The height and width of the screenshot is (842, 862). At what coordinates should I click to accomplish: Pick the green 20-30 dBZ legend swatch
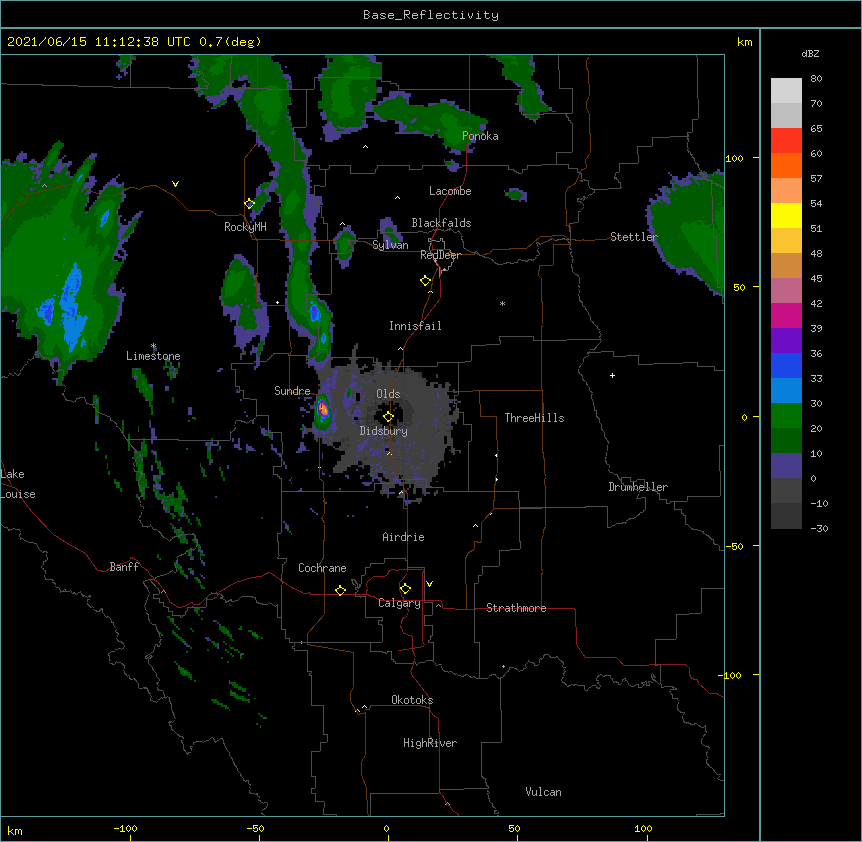coord(786,416)
